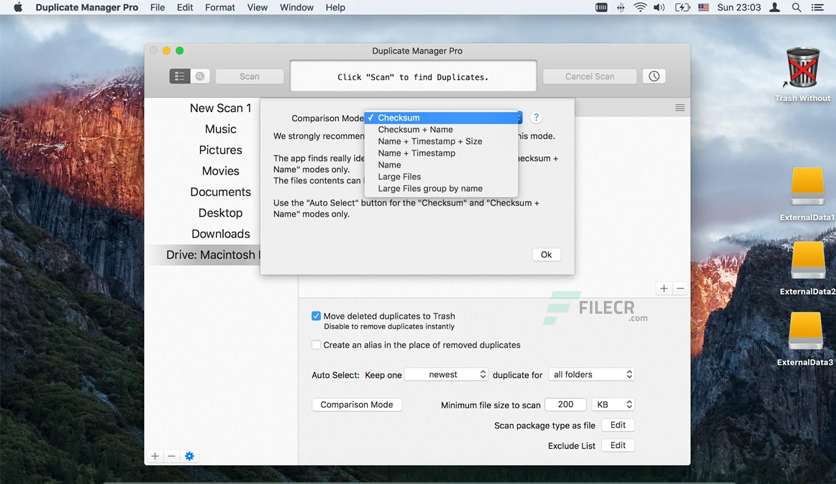This screenshot has height=484, width=836.
Task: Open ExternalData2 drive on desktop
Action: 807,268
